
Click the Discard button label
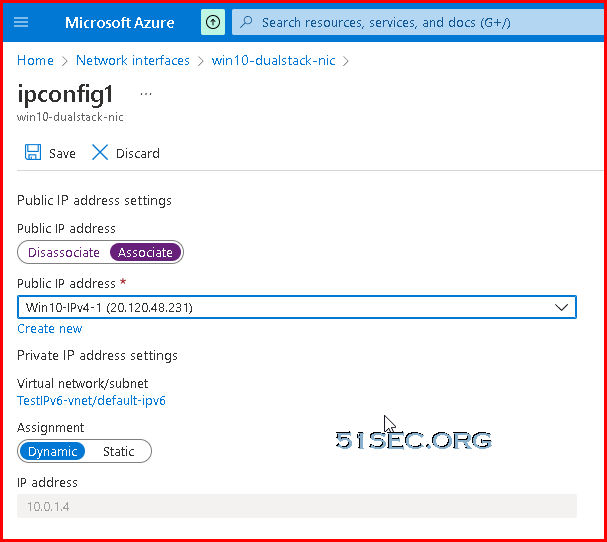138,153
